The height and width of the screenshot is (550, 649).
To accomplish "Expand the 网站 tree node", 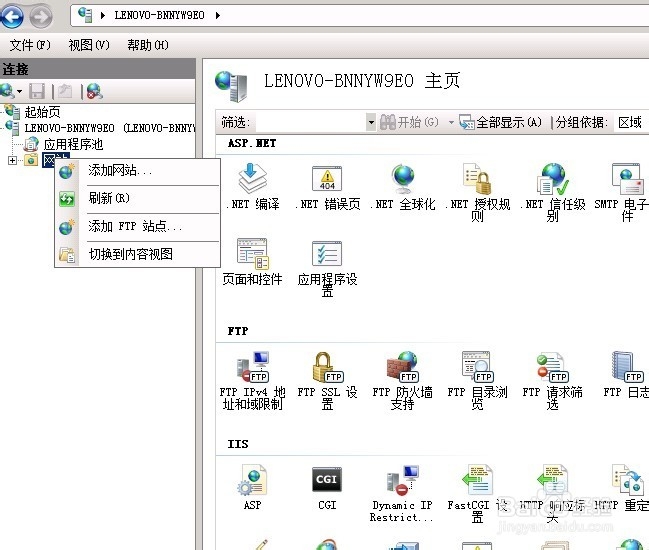I will click(x=12, y=160).
